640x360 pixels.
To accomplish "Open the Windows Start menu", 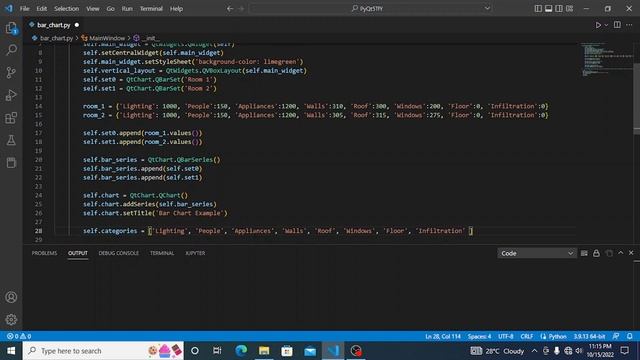I will (x=11, y=351).
